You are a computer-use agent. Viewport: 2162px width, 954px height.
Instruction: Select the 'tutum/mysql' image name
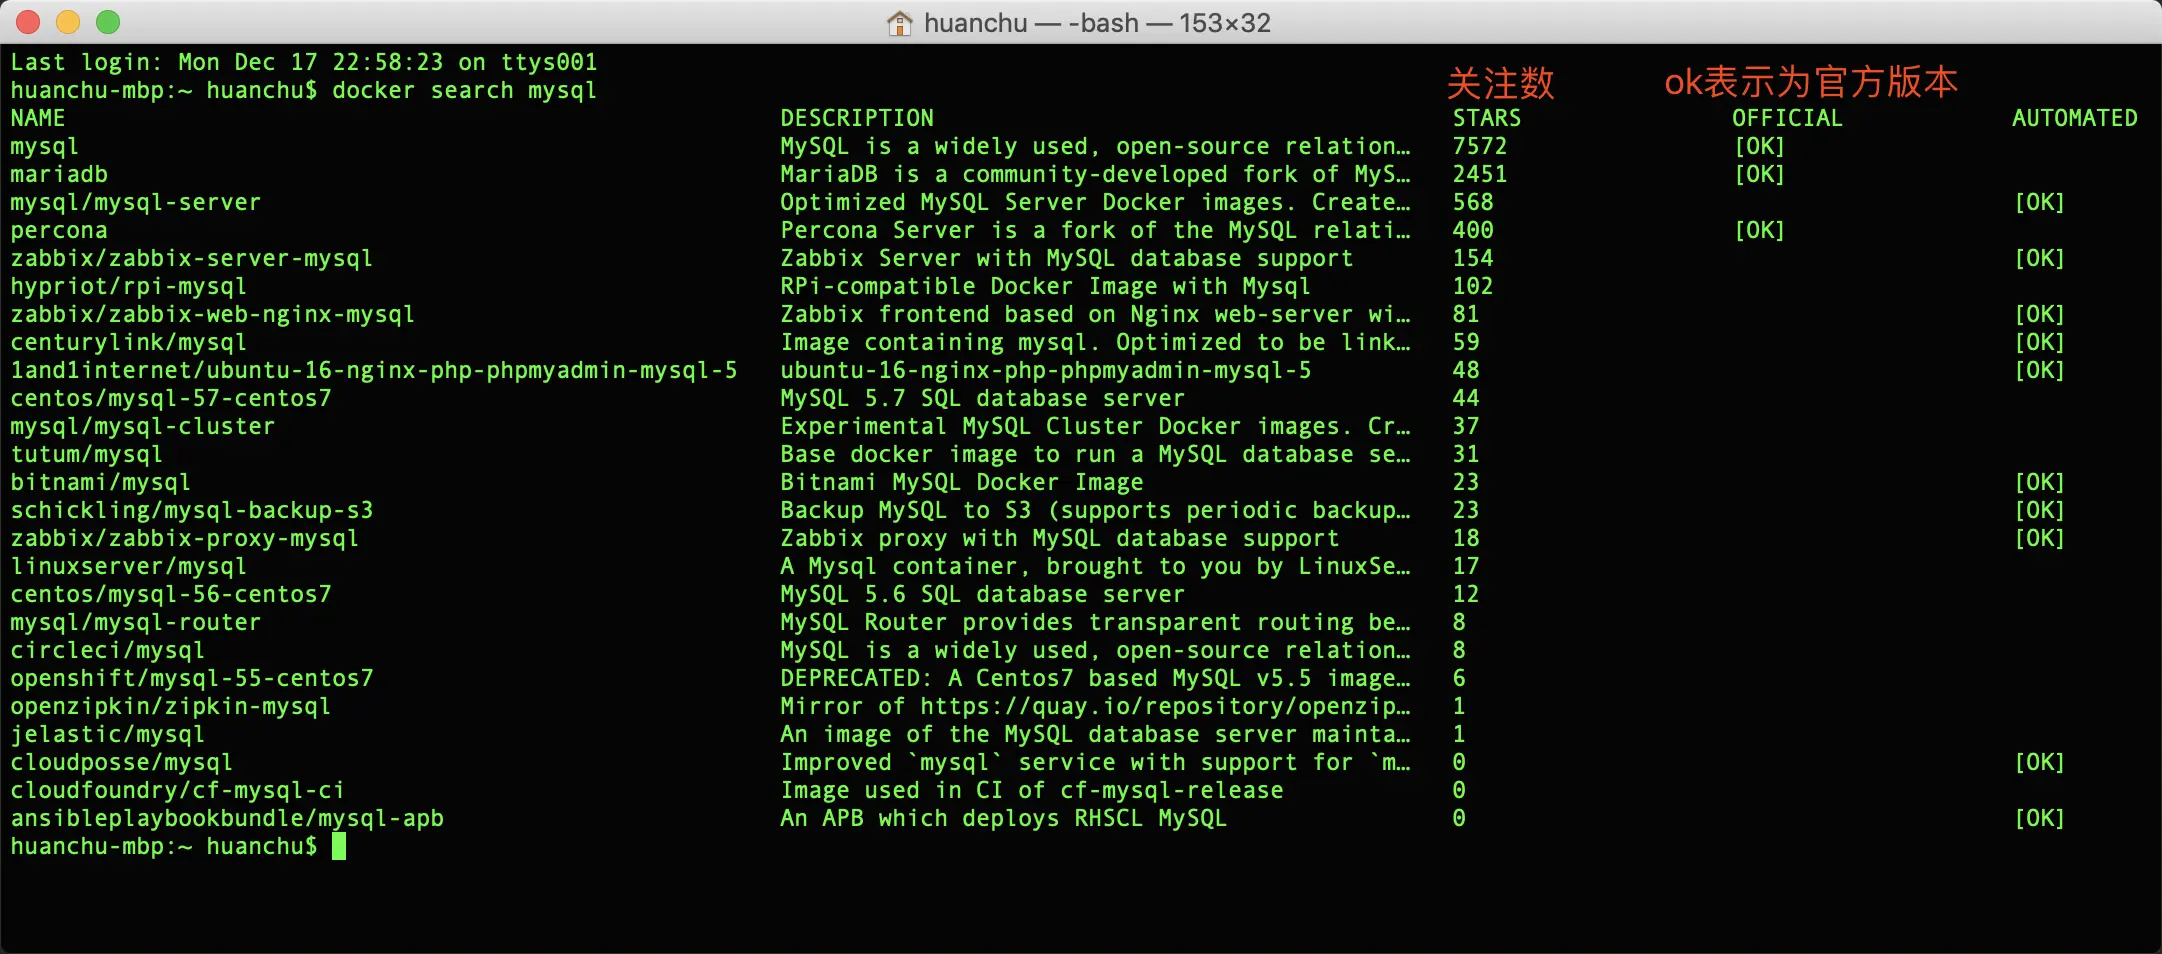pyautogui.click(x=87, y=454)
